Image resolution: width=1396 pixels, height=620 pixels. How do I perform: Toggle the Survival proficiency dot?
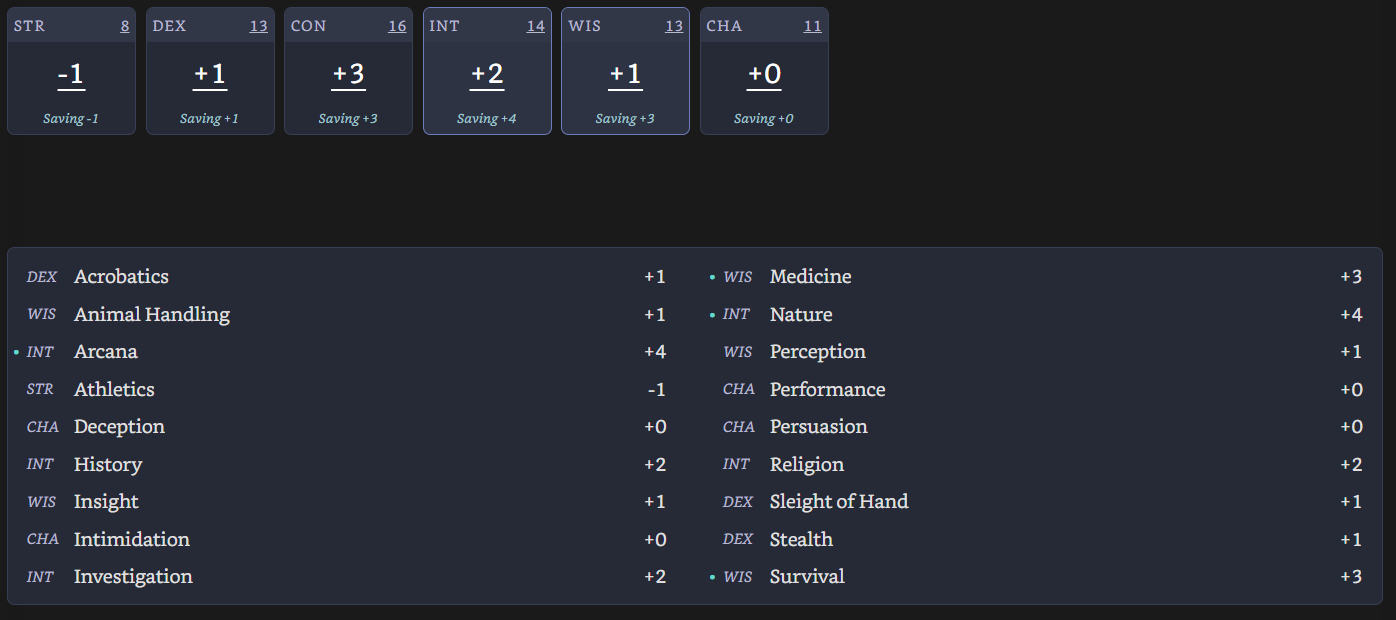click(712, 577)
